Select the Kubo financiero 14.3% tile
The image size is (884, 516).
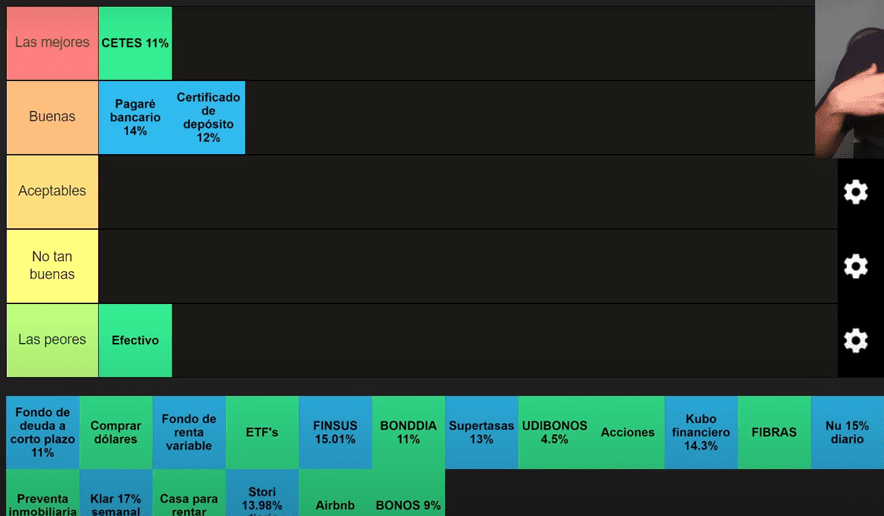pos(701,433)
